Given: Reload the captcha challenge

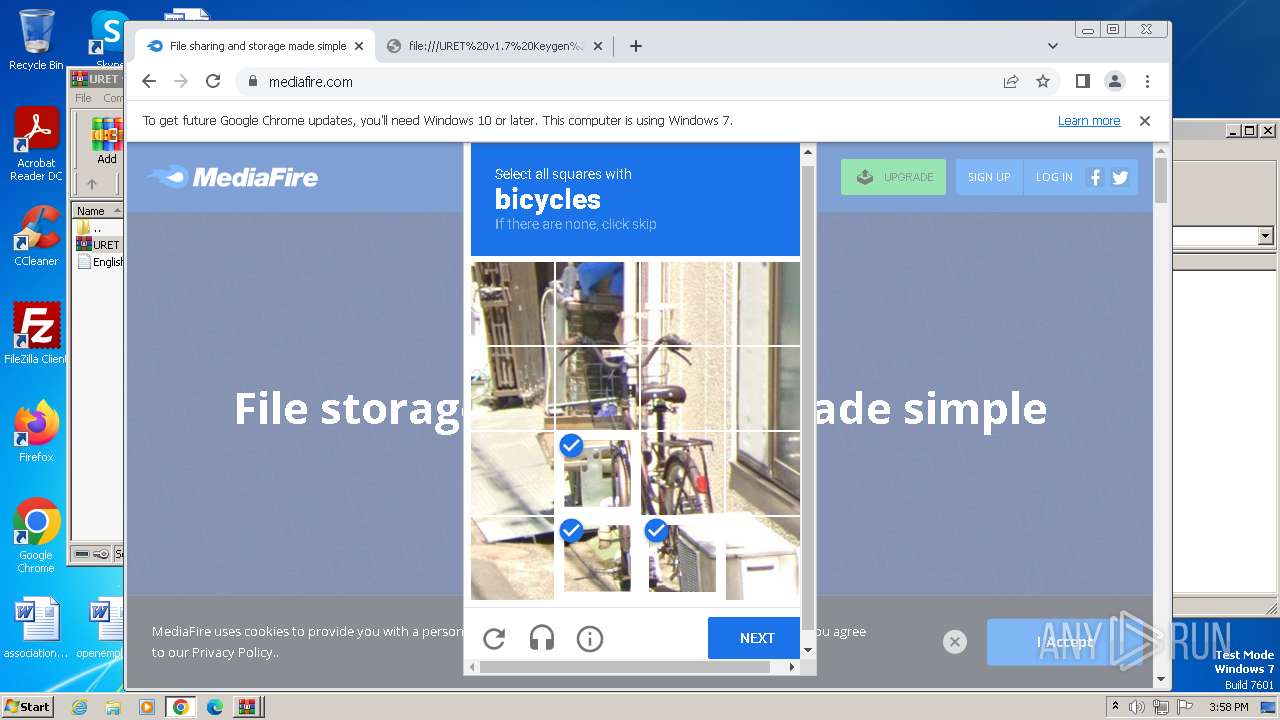Looking at the screenshot, I should coord(494,638).
